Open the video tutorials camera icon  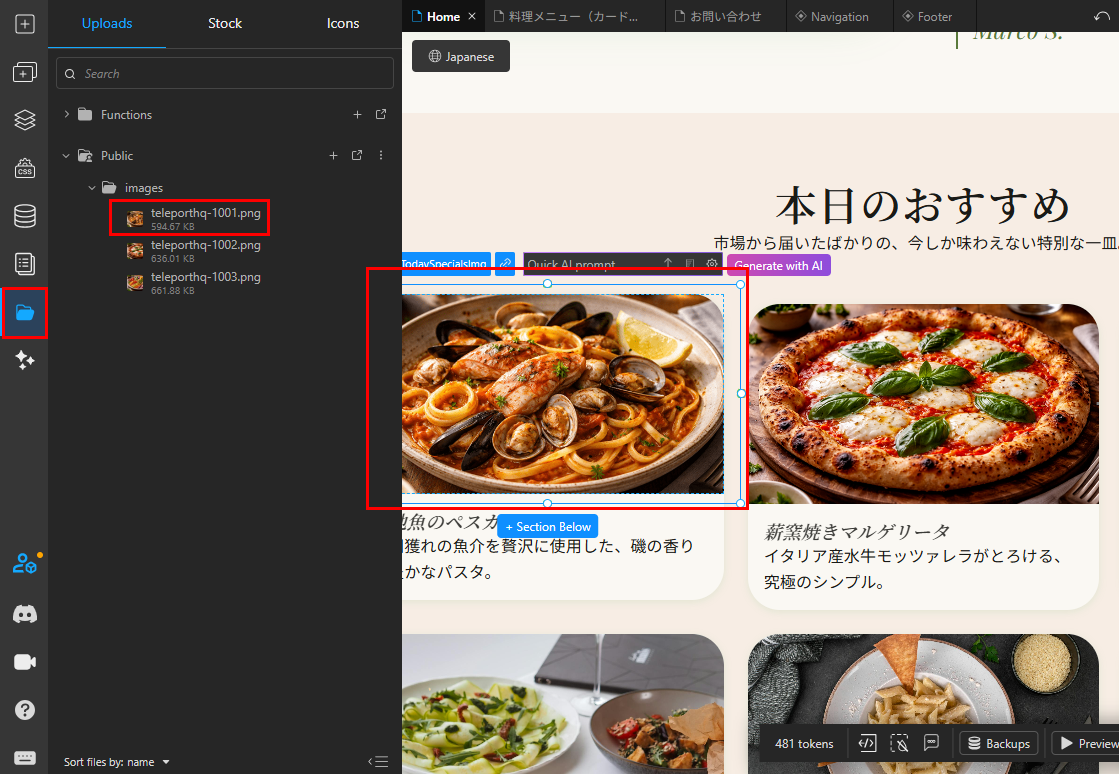(x=25, y=662)
